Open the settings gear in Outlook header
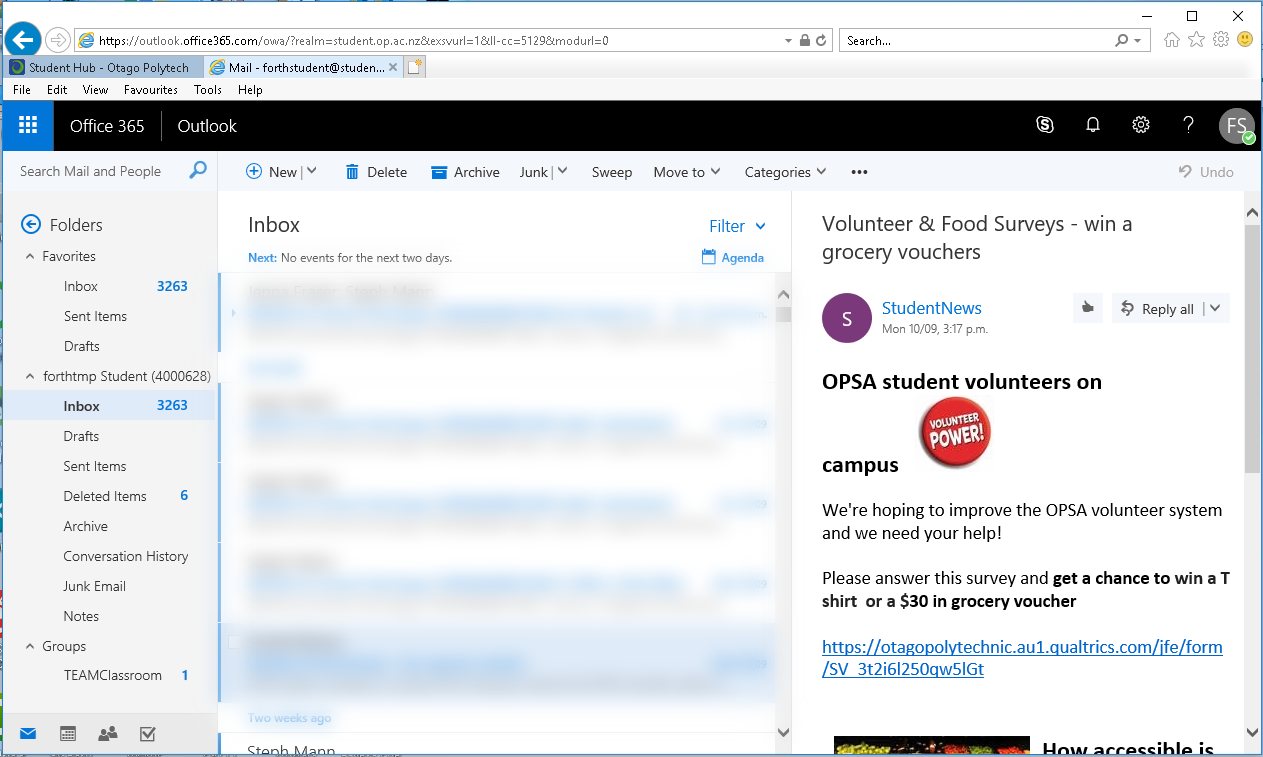This screenshot has width=1263, height=757. (x=1141, y=125)
